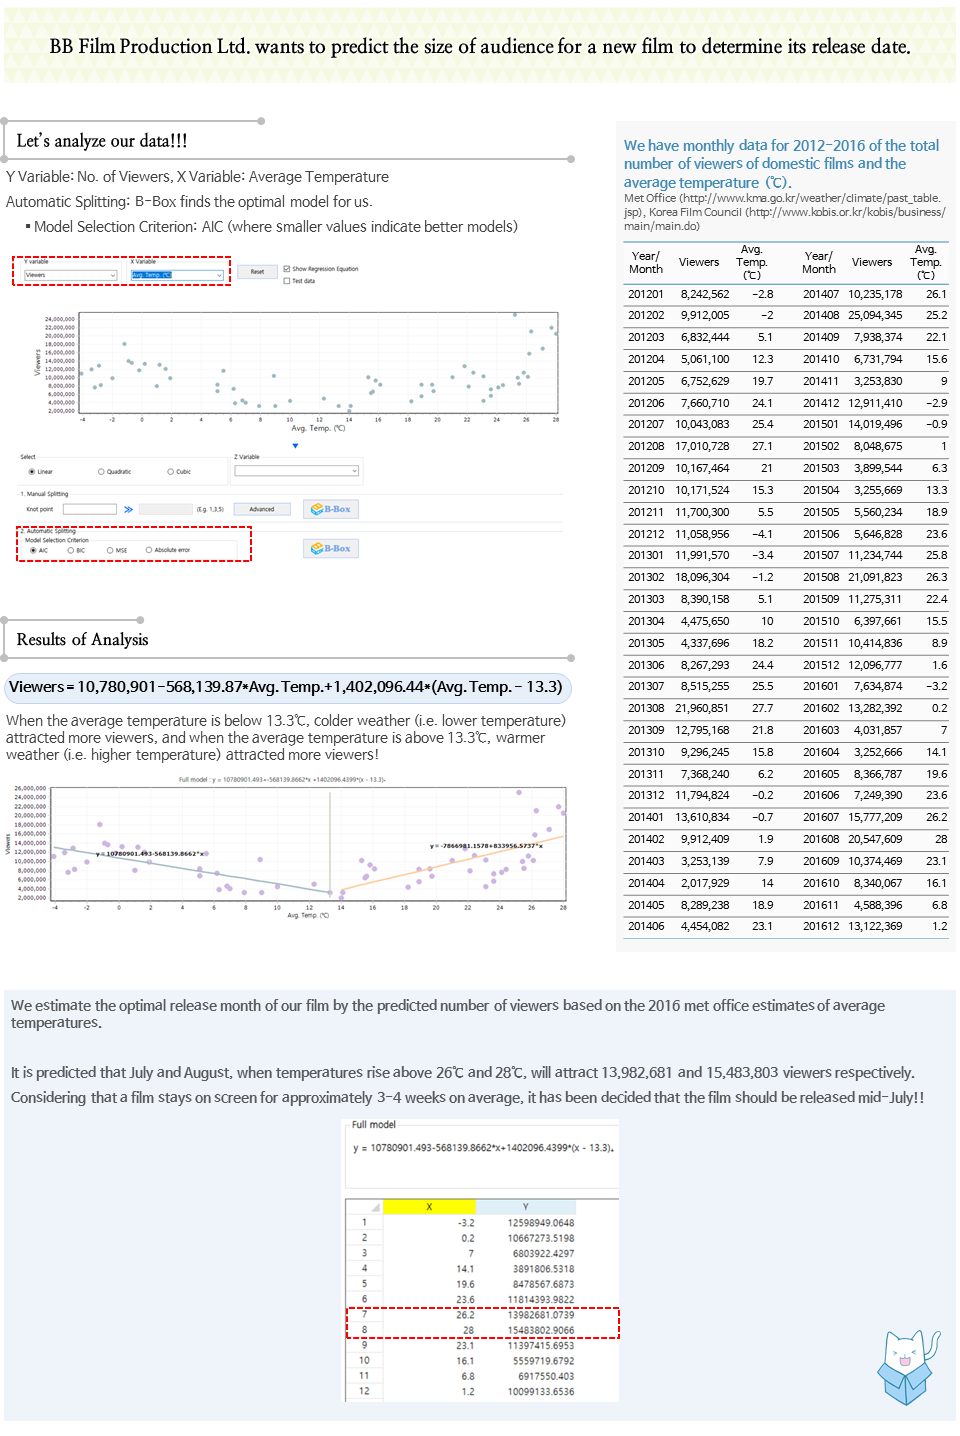960x1436 pixels.
Task: Click the 201201 row label in table
Action: pyautogui.click(x=646, y=294)
